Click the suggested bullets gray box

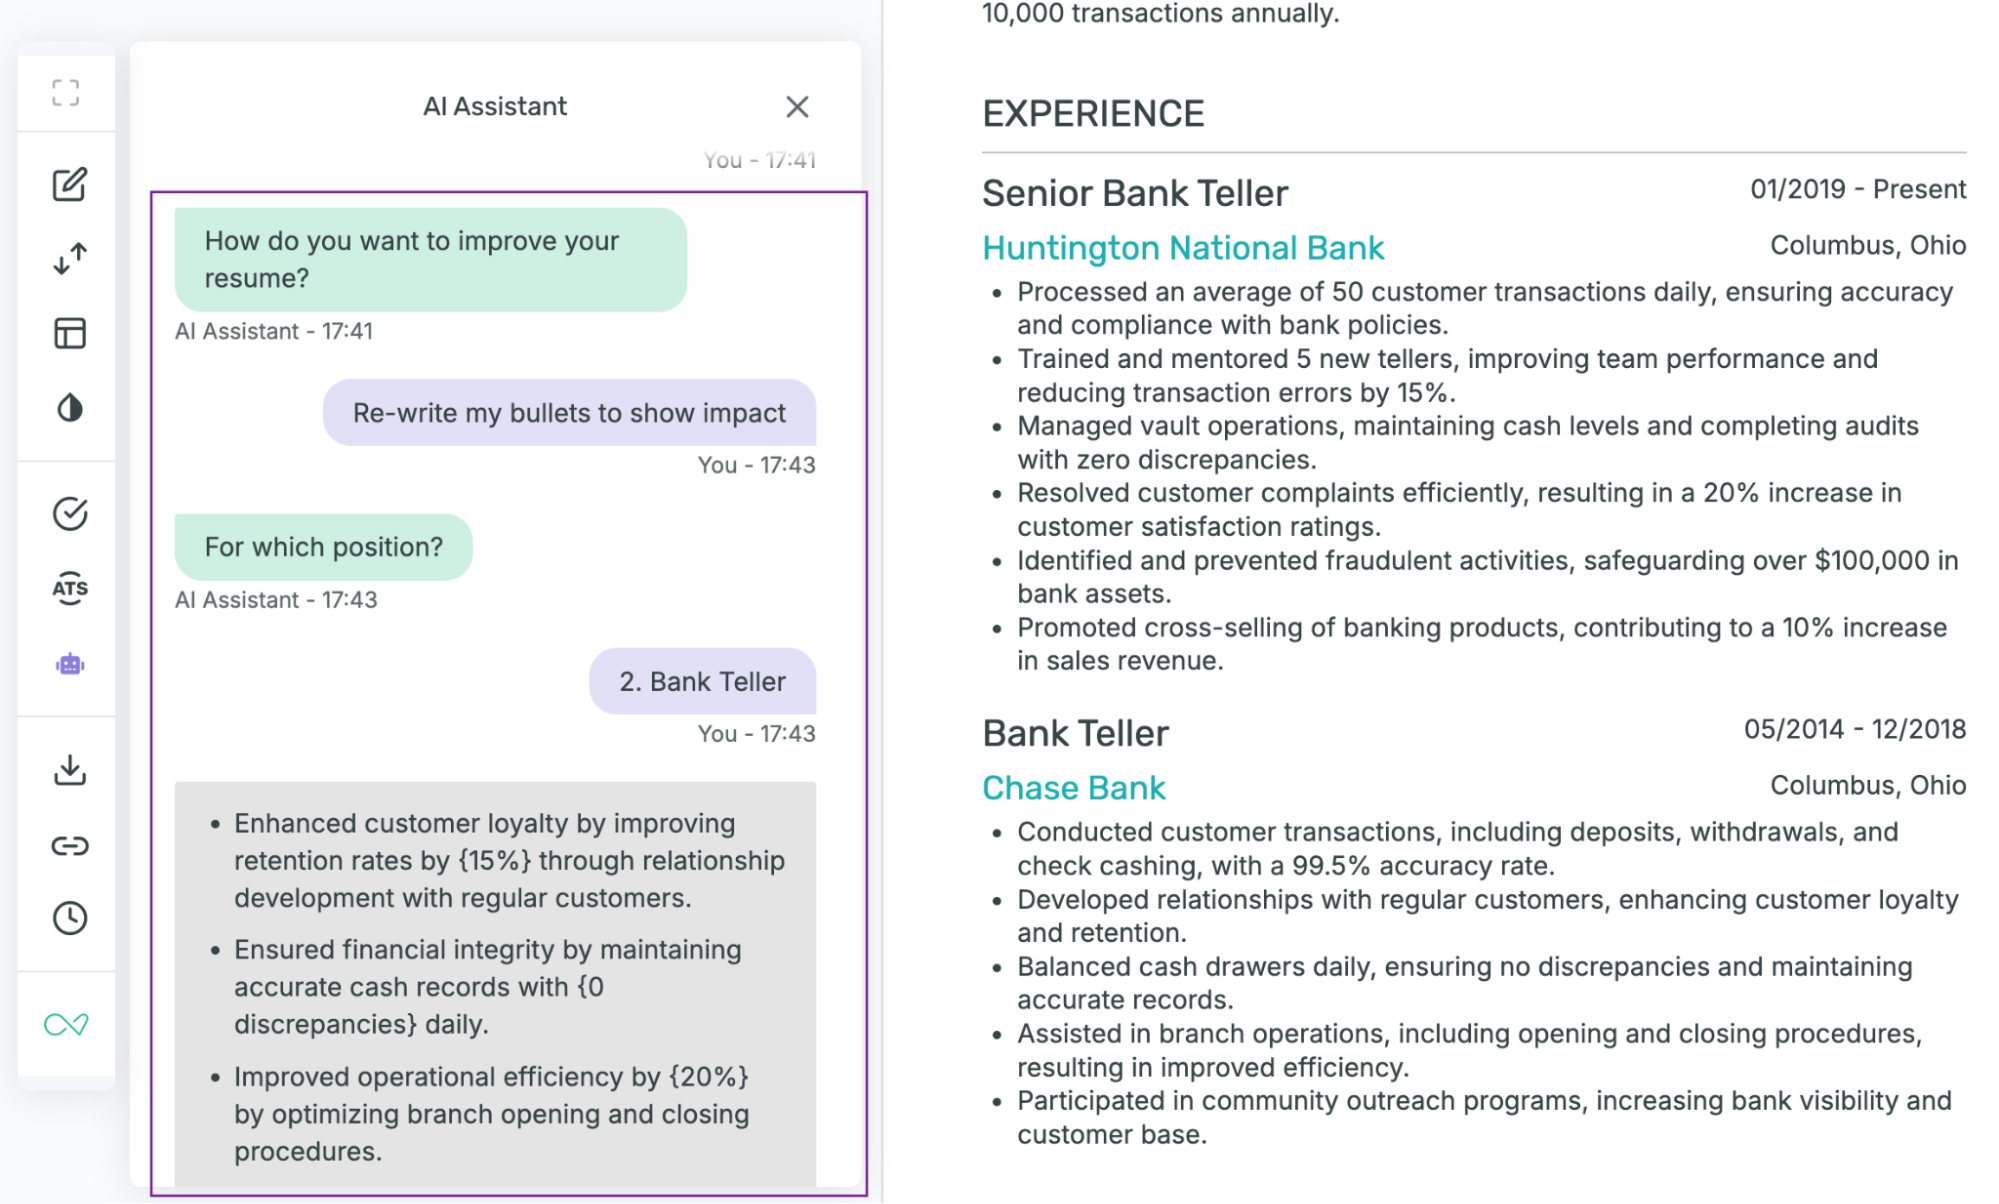pos(495,985)
